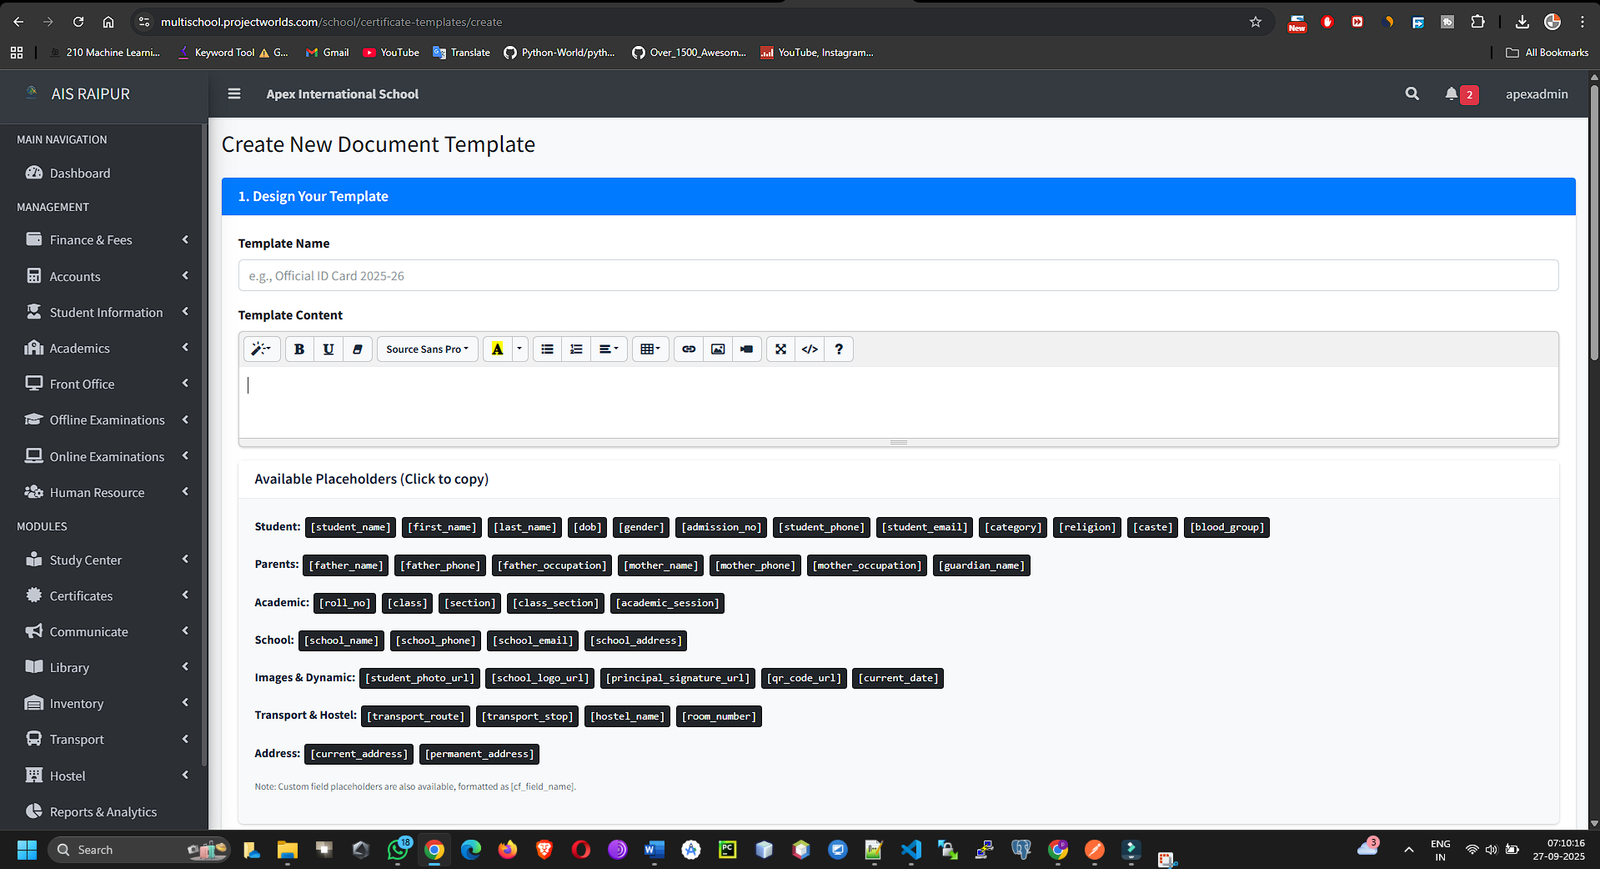This screenshot has height=869, width=1600.
Task: Click the eraser remove-formatting icon
Action: 357,349
